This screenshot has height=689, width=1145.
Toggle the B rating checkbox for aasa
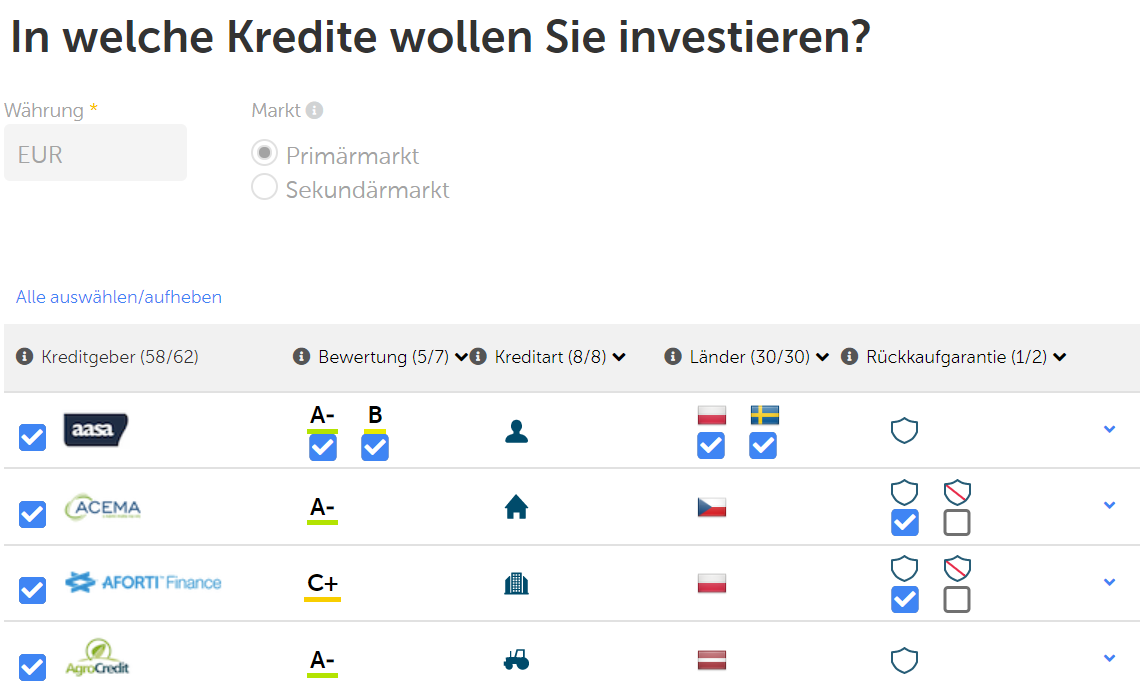(375, 447)
